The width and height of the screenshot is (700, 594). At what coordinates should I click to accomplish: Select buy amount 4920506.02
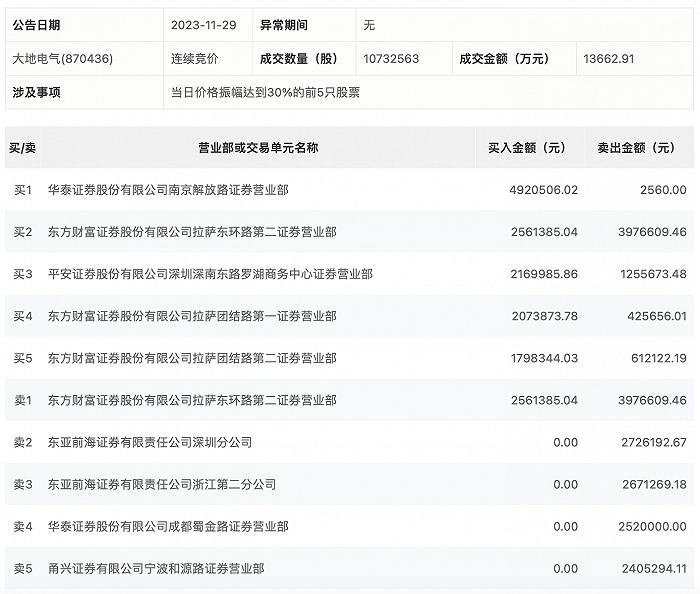pos(544,190)
